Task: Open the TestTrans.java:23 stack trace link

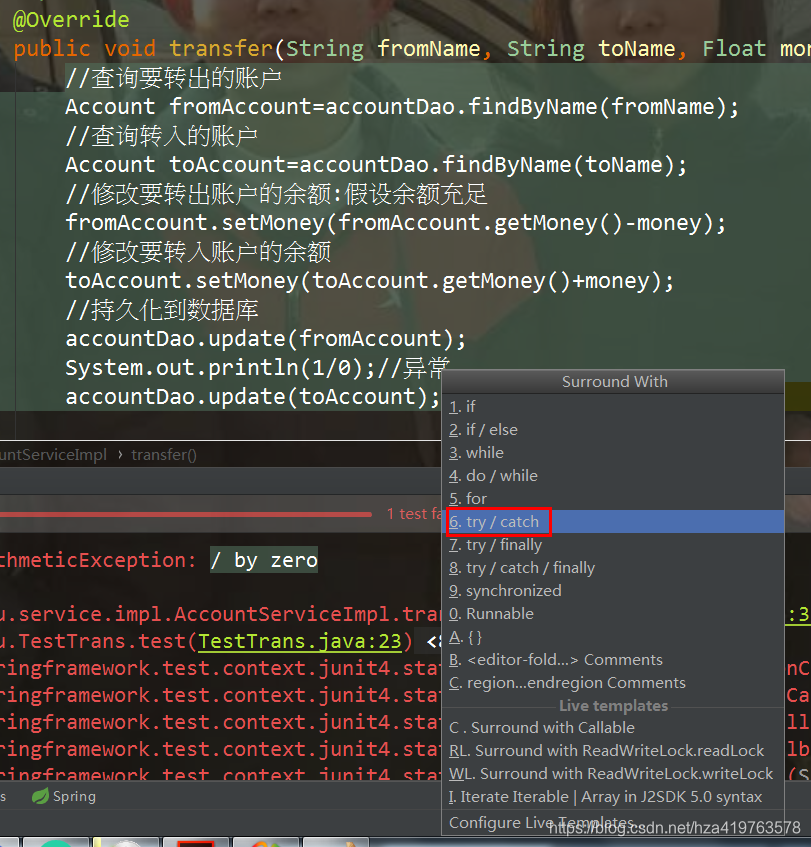Action: pos(300,641)
